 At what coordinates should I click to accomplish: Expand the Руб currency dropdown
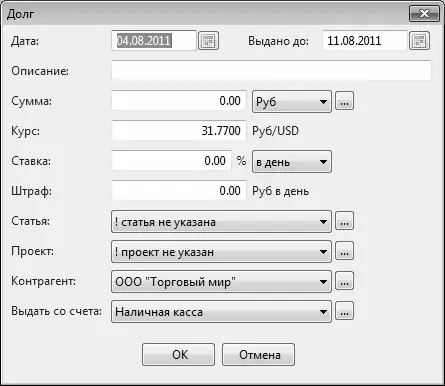292,101
